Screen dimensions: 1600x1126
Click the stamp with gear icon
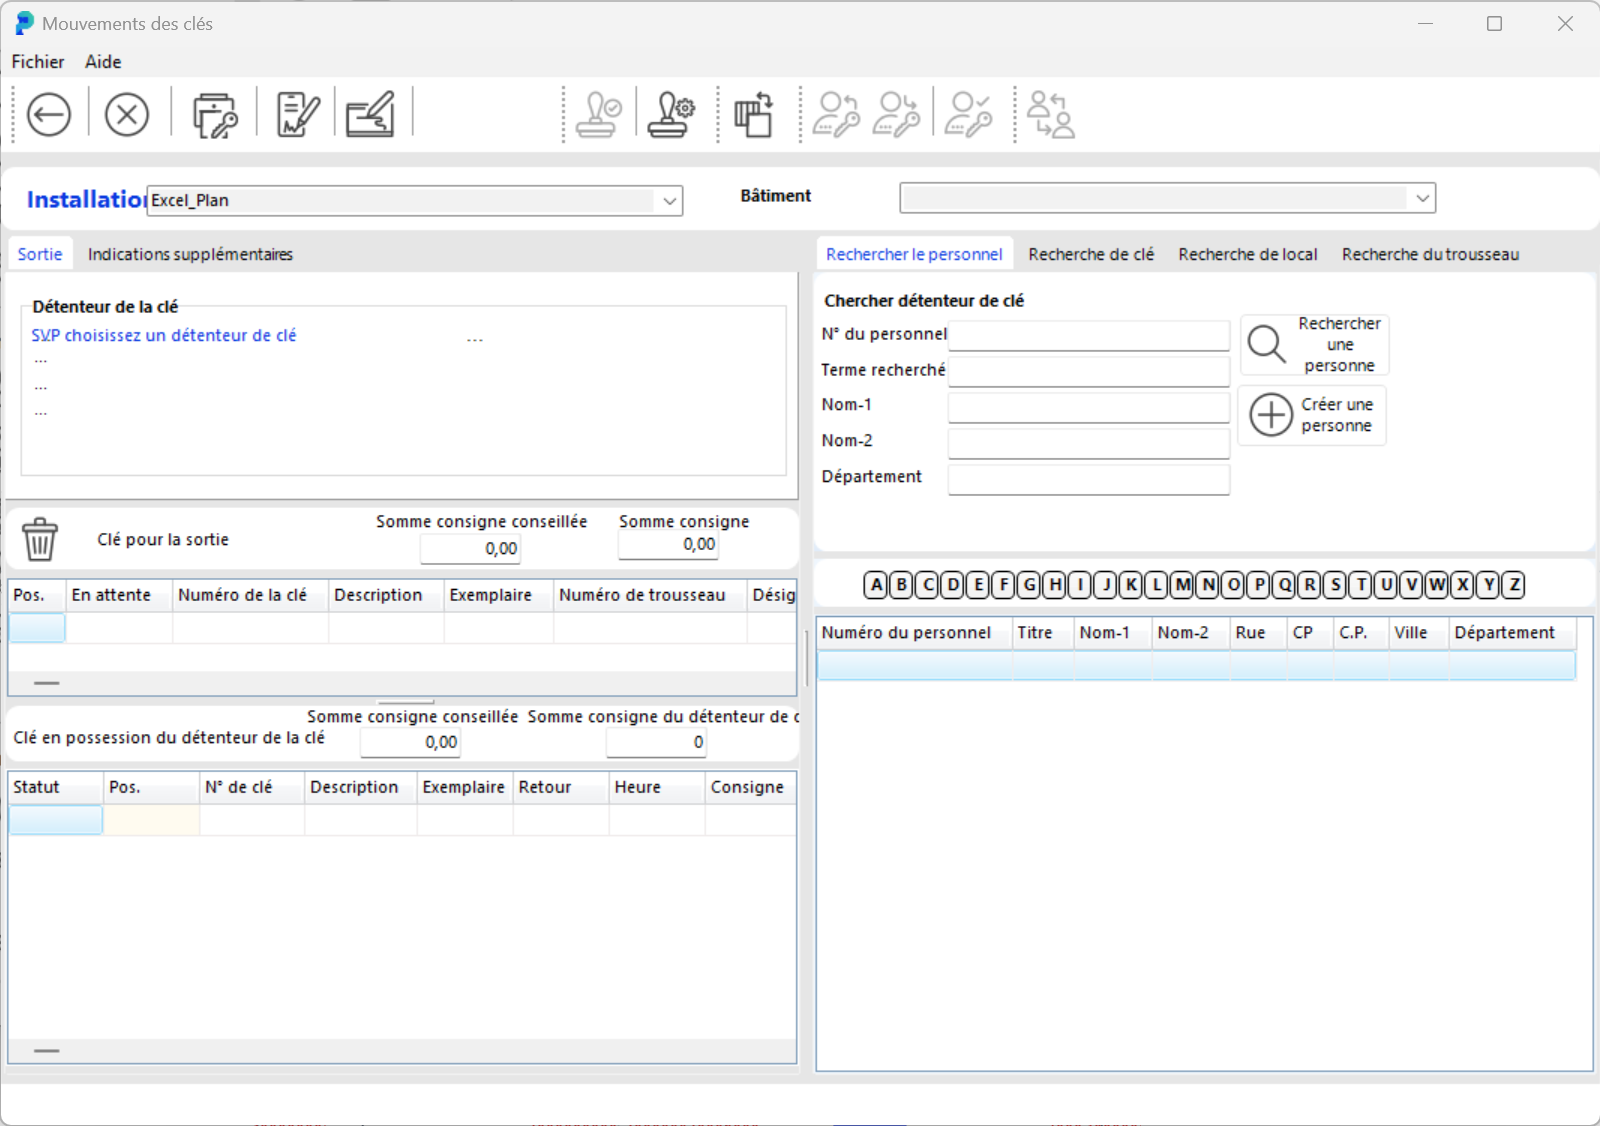coord(671,114)
